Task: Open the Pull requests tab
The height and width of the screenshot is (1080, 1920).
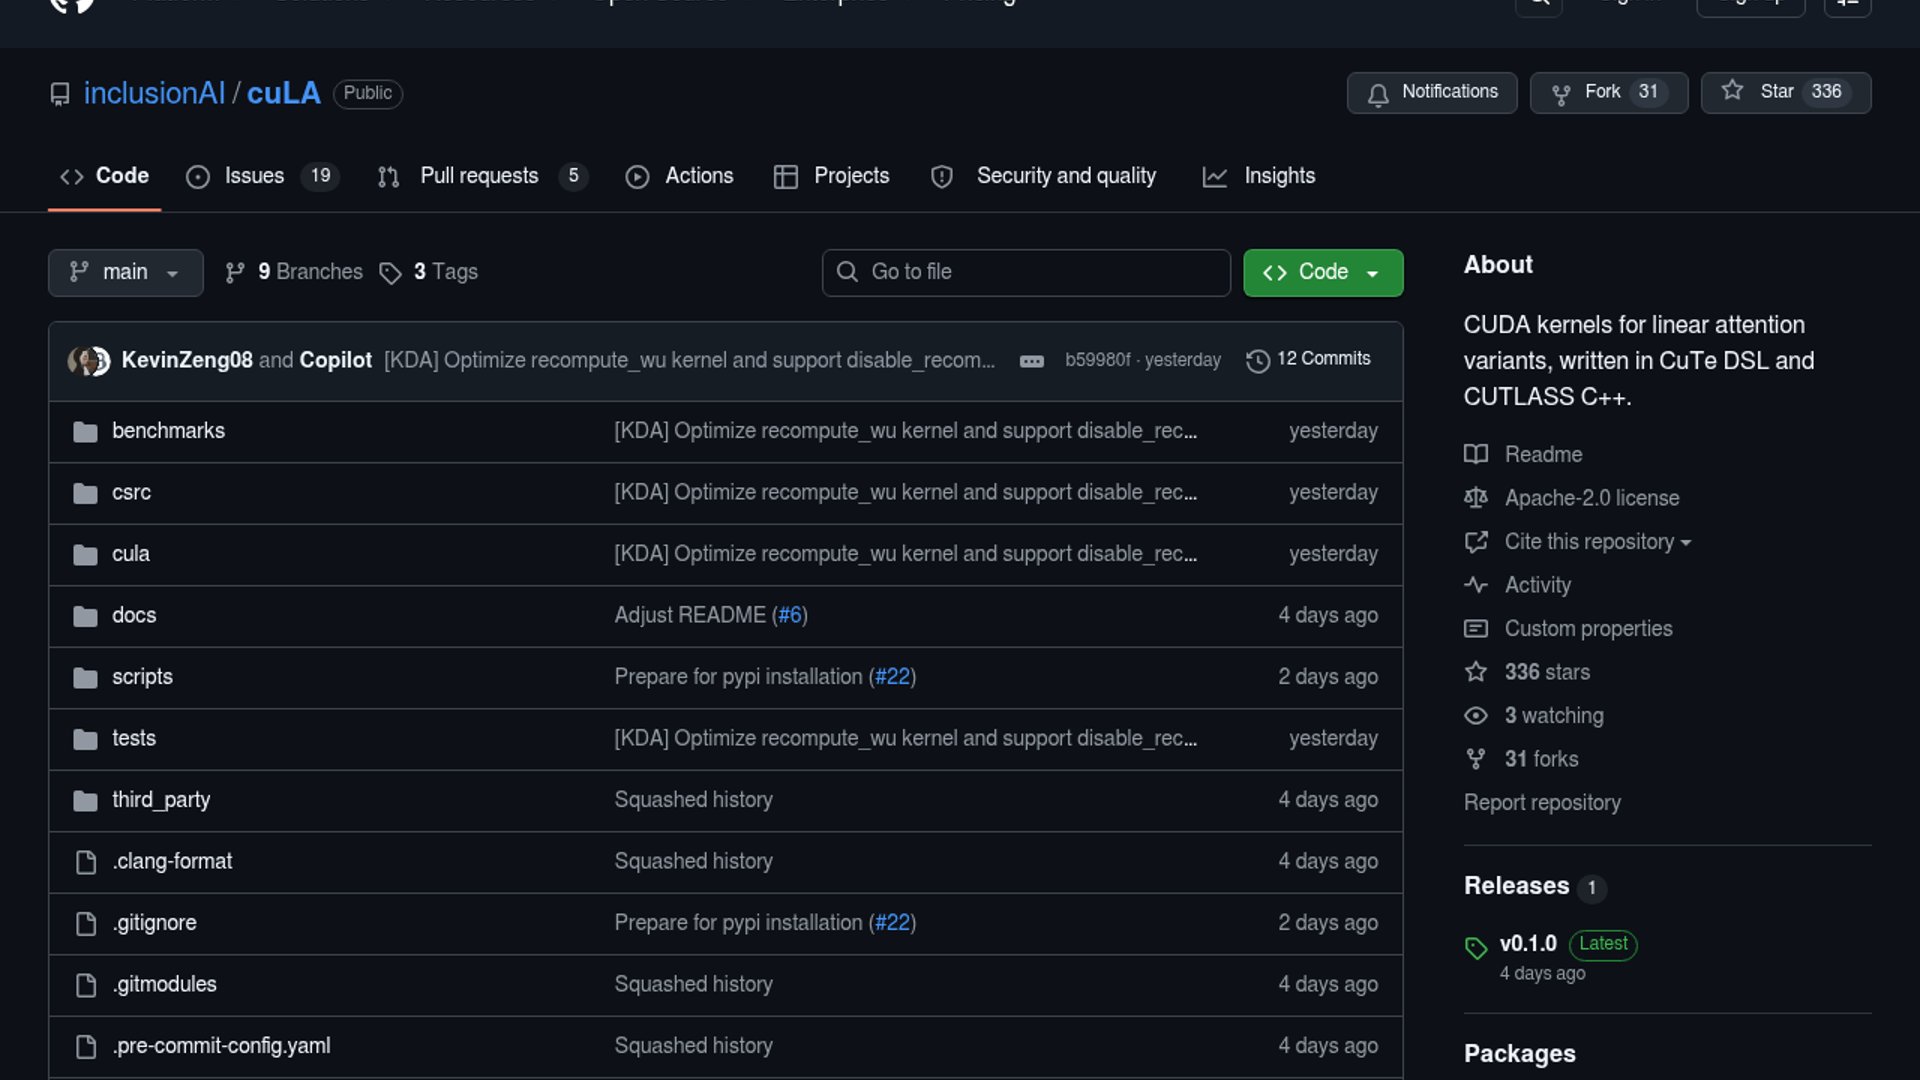Action: coord(481,176)
